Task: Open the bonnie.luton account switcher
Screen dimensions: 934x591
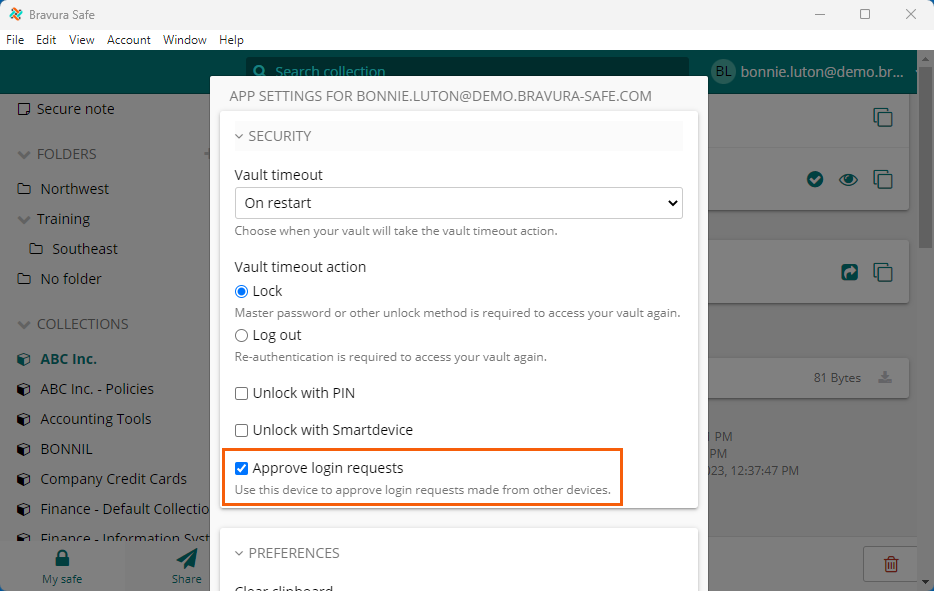Action: coord(814,72)
